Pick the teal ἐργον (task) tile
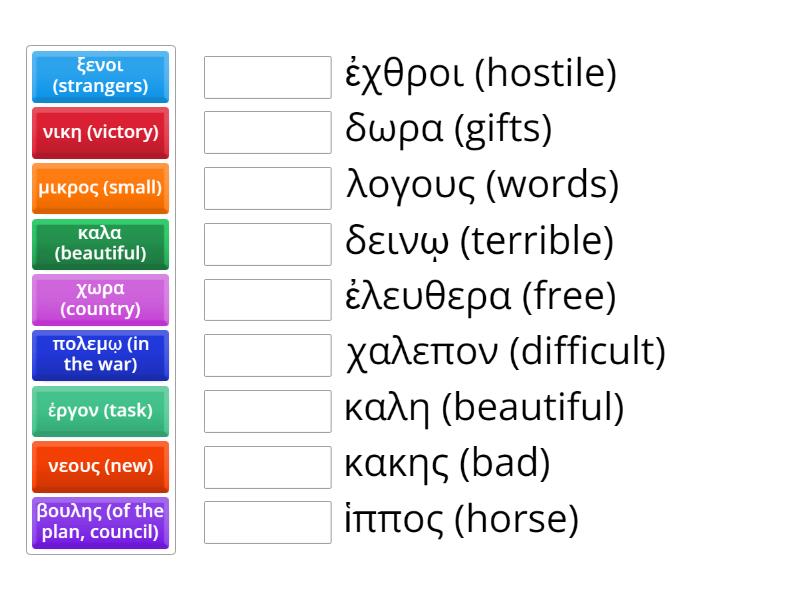Image resolution: width=800 pixels, height=600 pixels. (100, 411)
